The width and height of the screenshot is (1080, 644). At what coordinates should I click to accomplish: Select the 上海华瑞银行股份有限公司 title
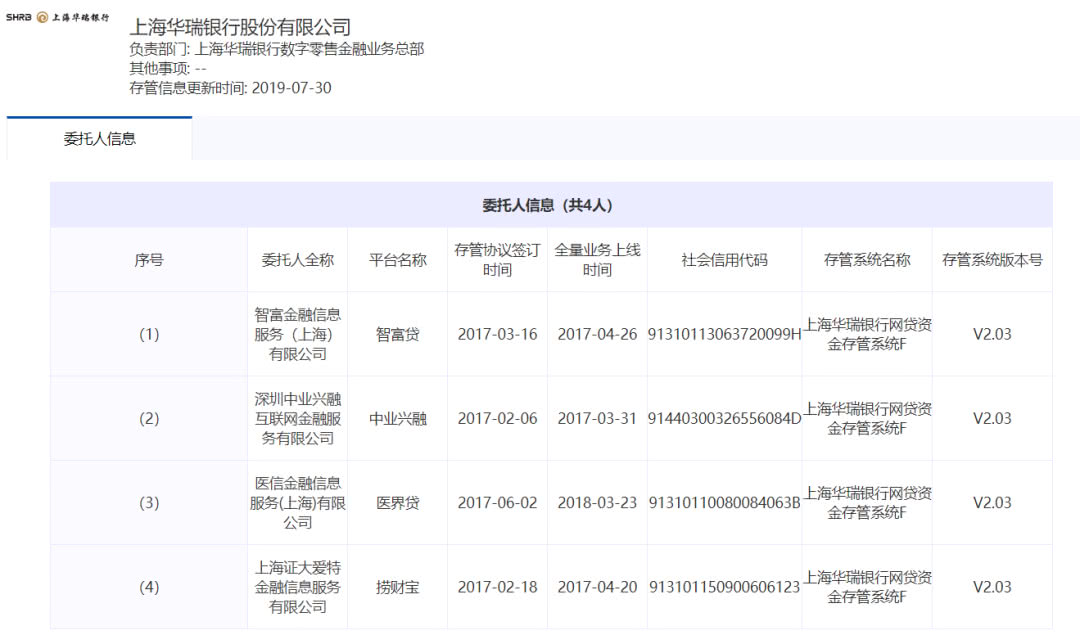click(240, 27)
